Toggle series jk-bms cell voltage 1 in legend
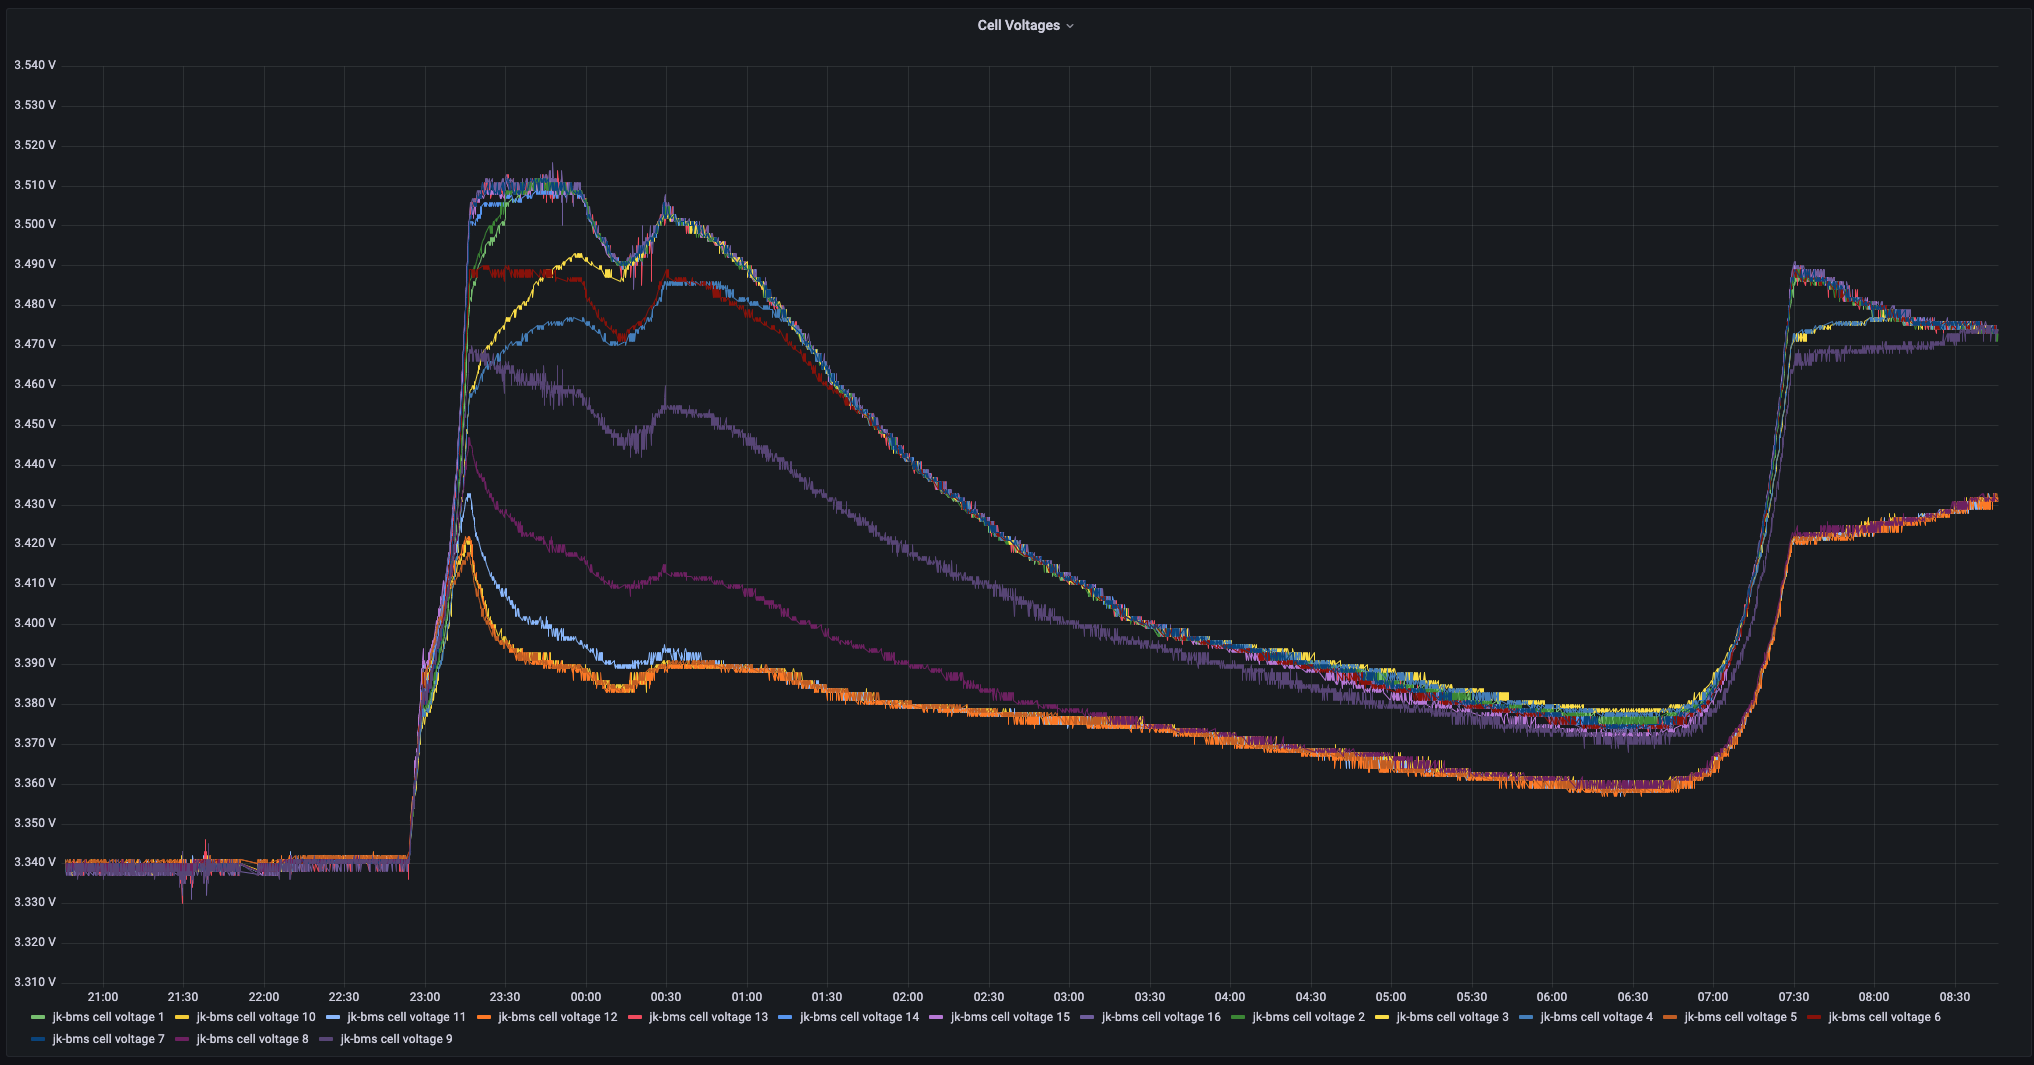Viewport: 2034px width, 1065px height. 108,1017
